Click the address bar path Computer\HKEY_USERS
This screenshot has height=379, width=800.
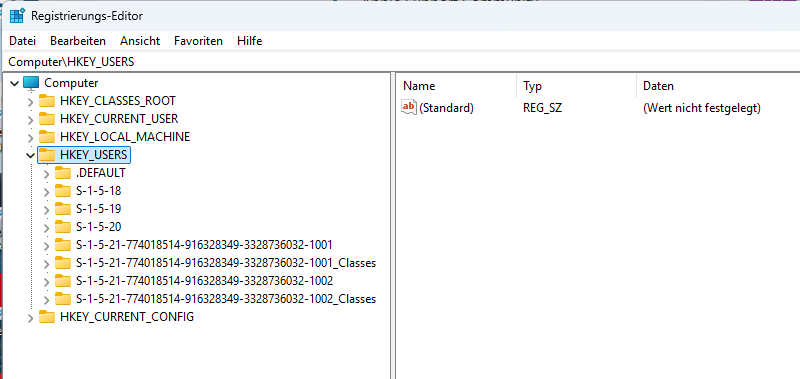click(71, 62)
